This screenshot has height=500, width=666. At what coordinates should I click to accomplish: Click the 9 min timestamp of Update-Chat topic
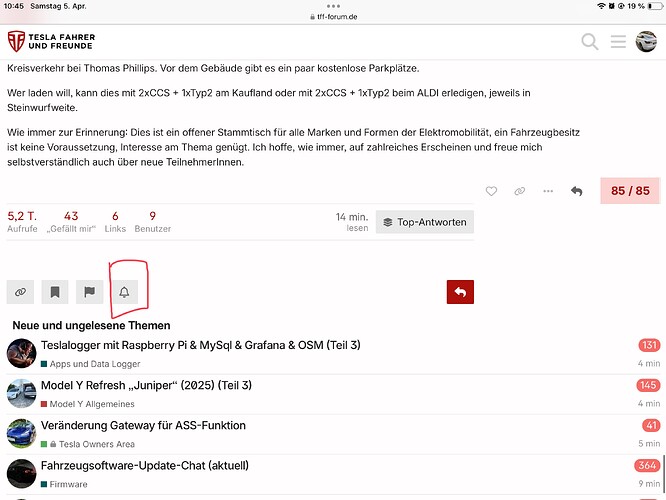point(649,484)
